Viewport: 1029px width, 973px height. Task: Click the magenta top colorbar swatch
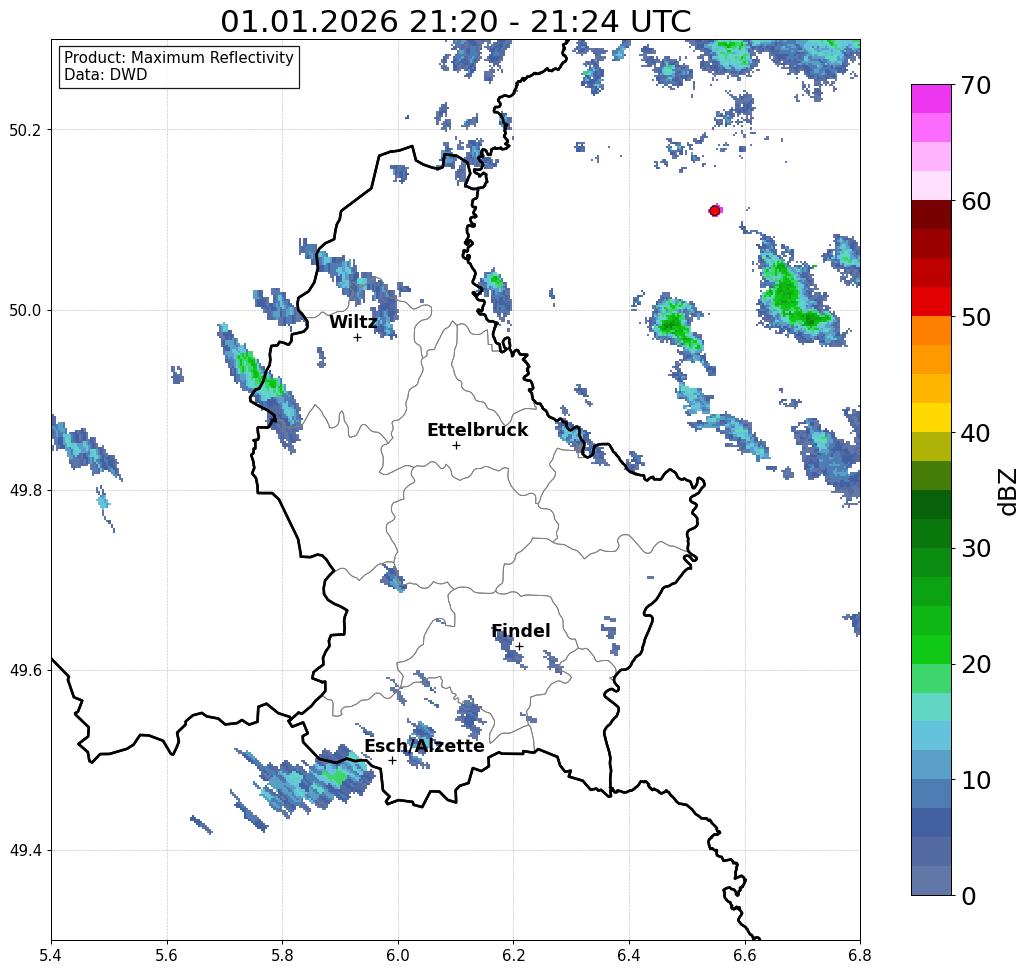931,99
